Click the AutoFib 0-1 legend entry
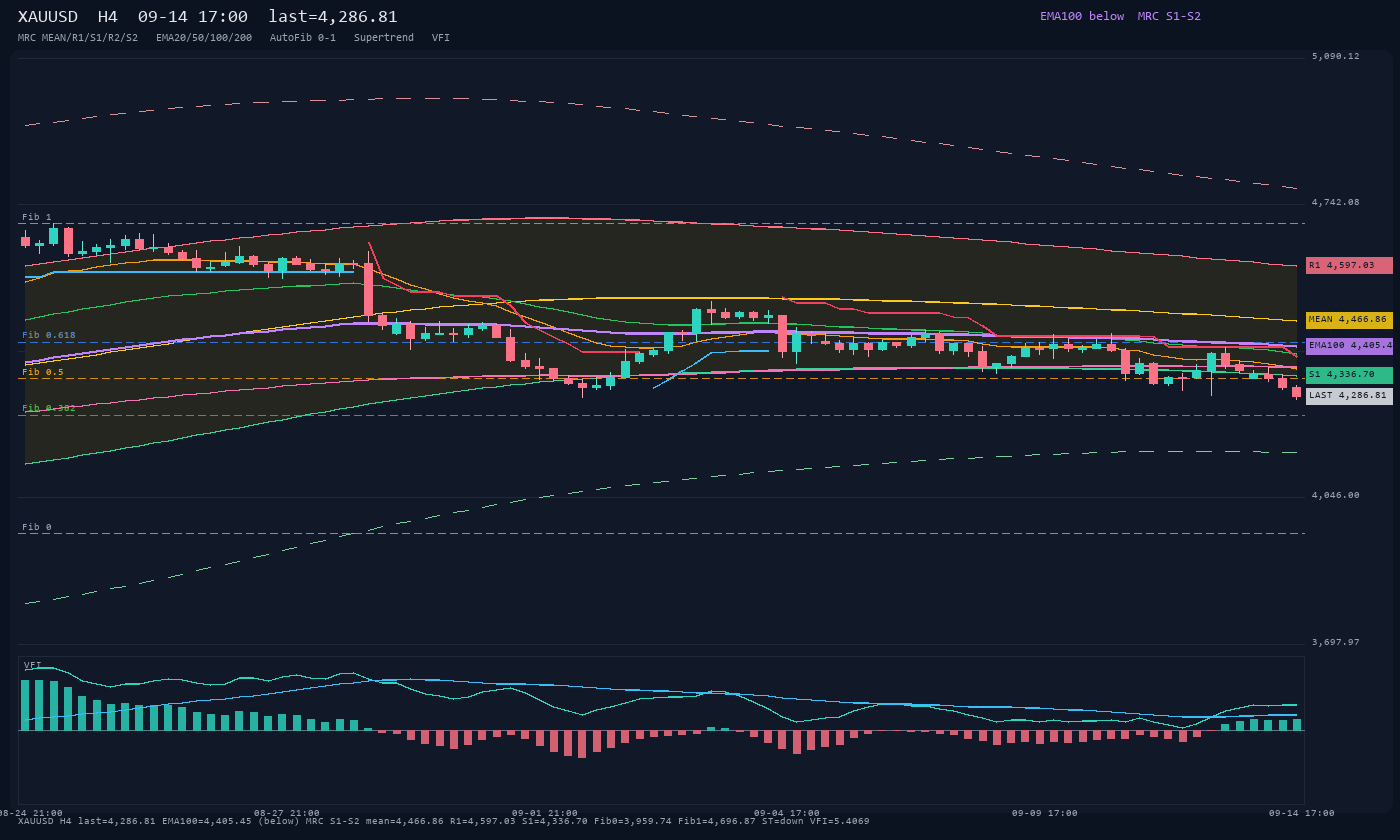 click(x=303, y=38)
